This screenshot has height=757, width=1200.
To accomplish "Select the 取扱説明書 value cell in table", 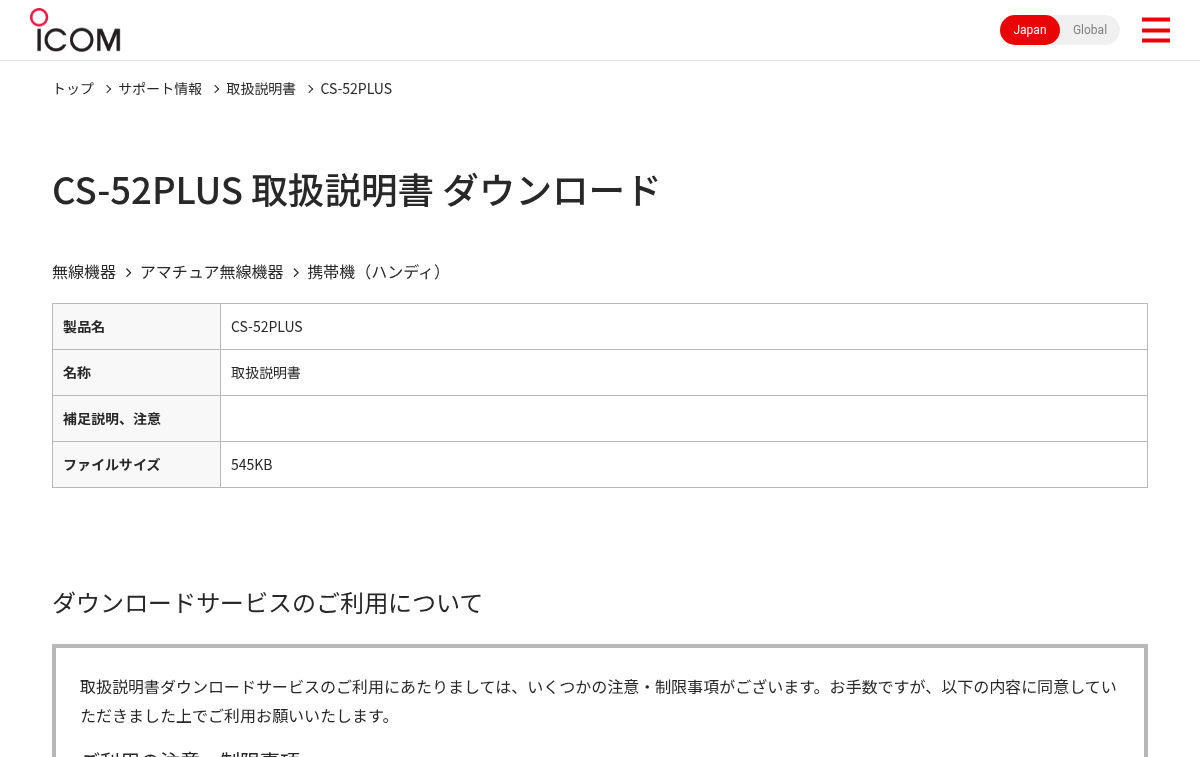I will coord(684,373).
